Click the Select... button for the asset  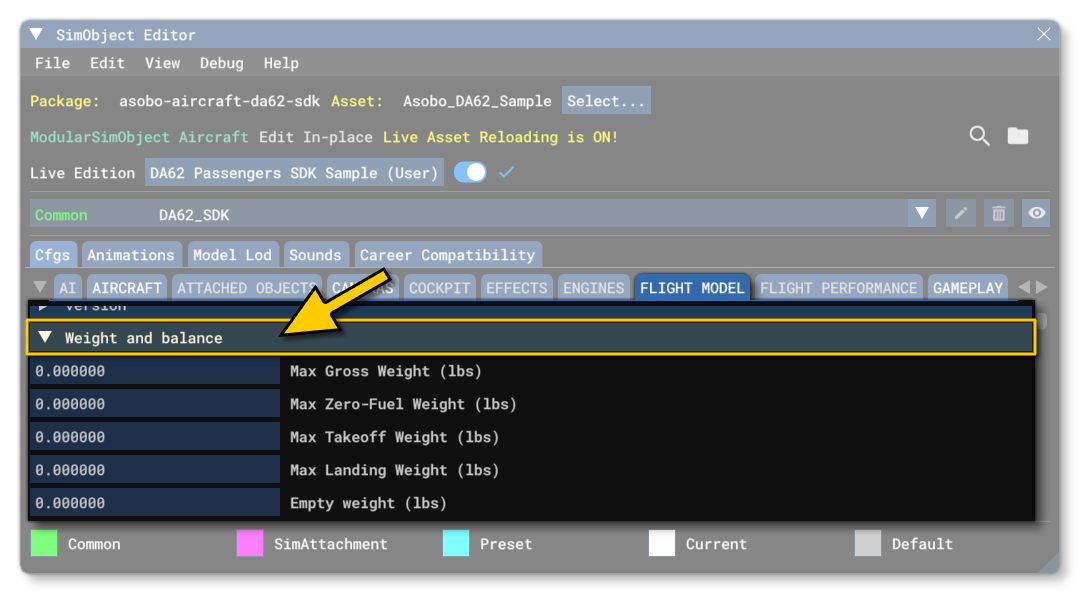[606, 100]
